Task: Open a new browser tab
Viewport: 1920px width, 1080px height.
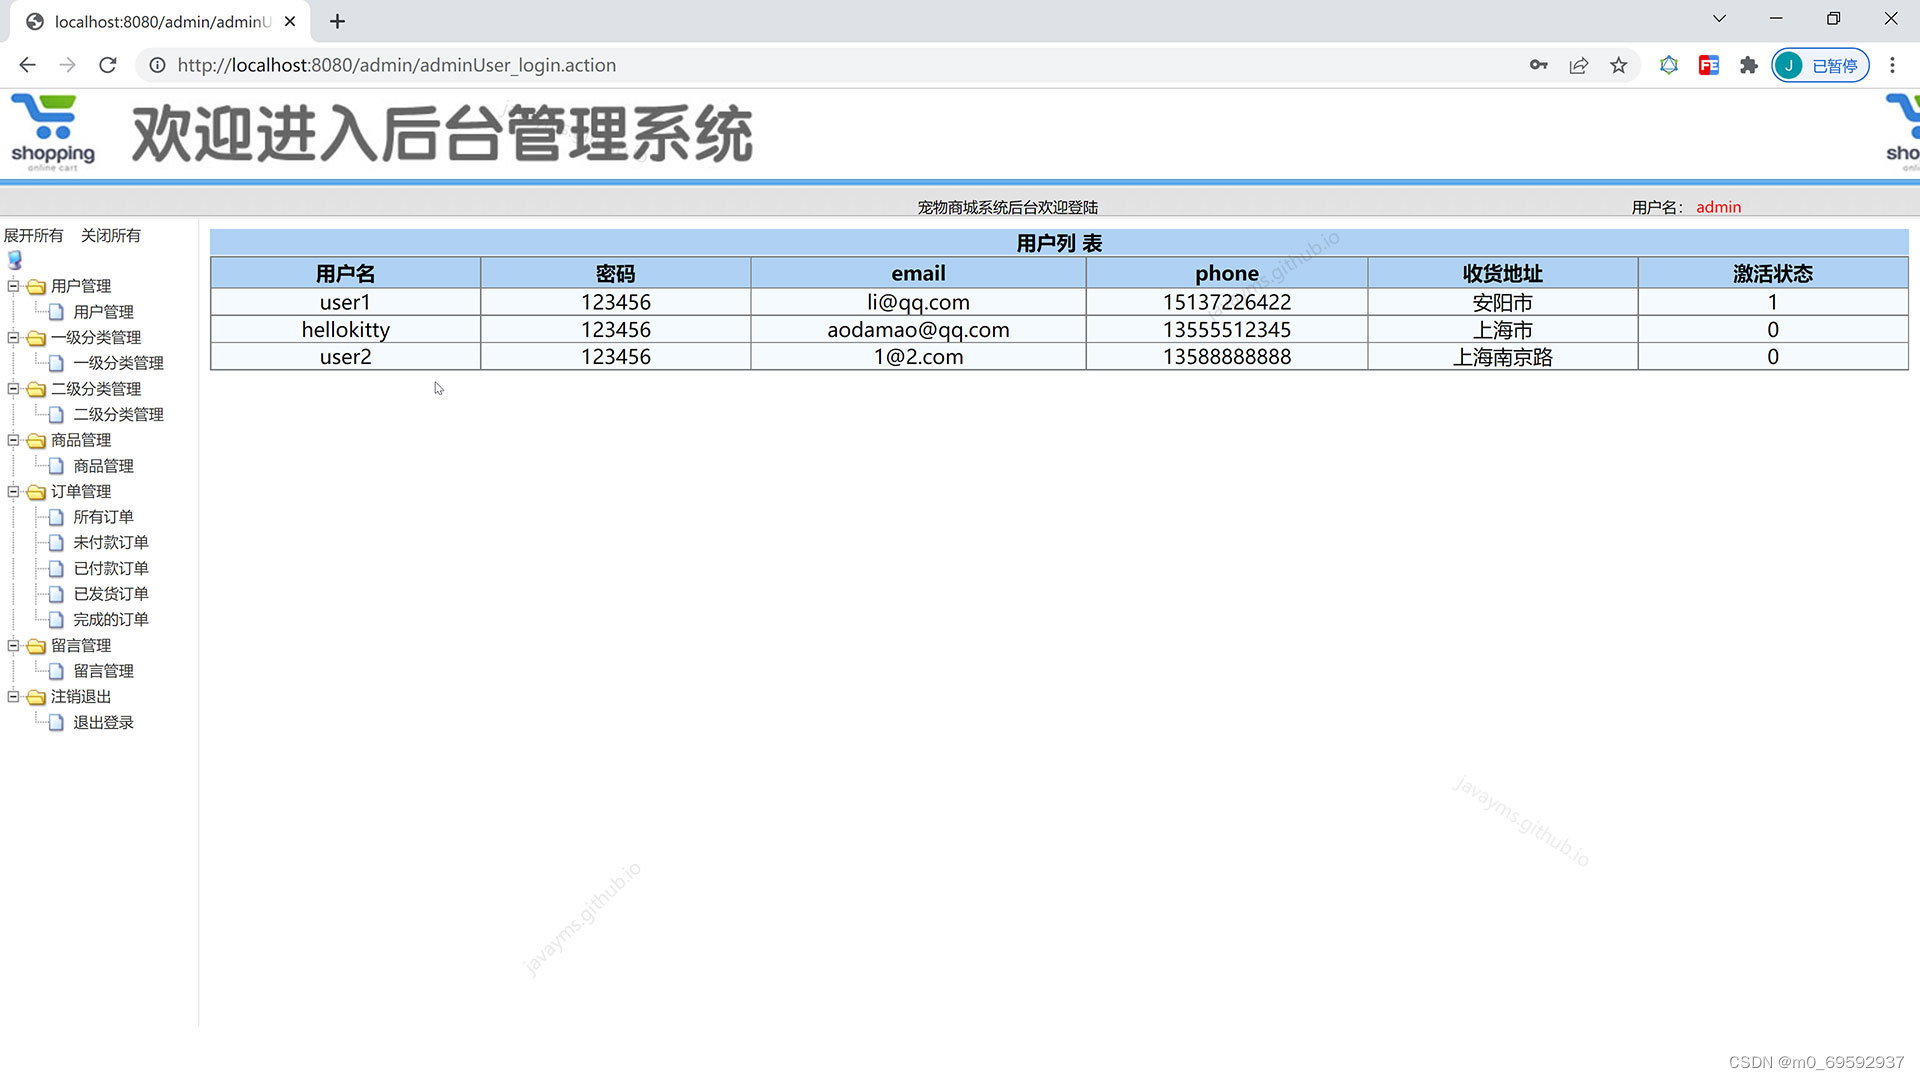Action: point(338,21)
